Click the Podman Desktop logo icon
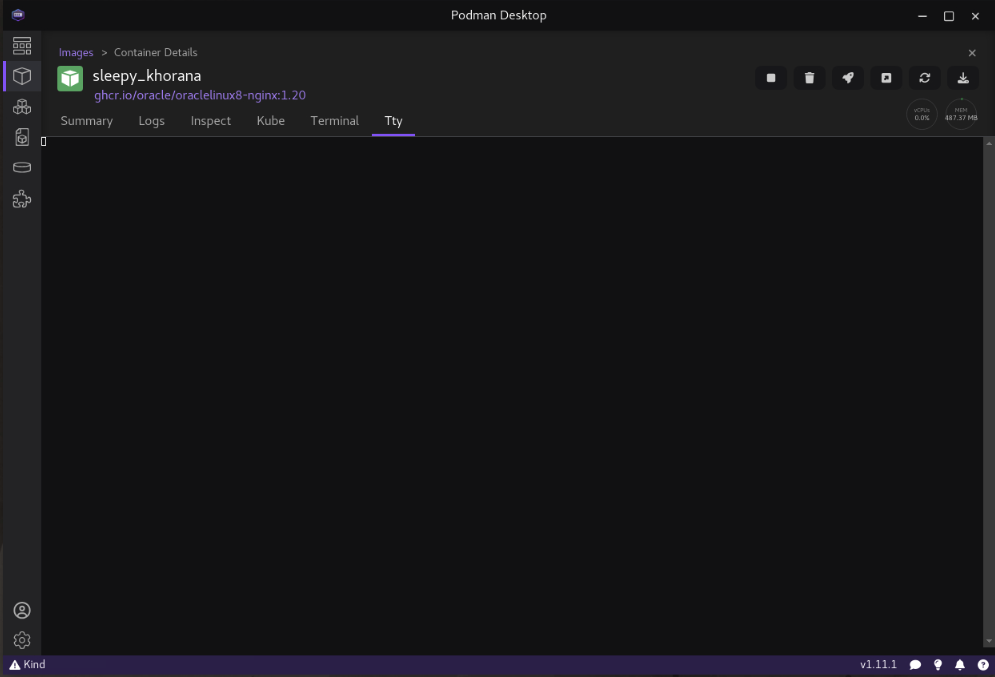Image resolution: width=995 pixels, height=677 pixels. tap(18, 15)
